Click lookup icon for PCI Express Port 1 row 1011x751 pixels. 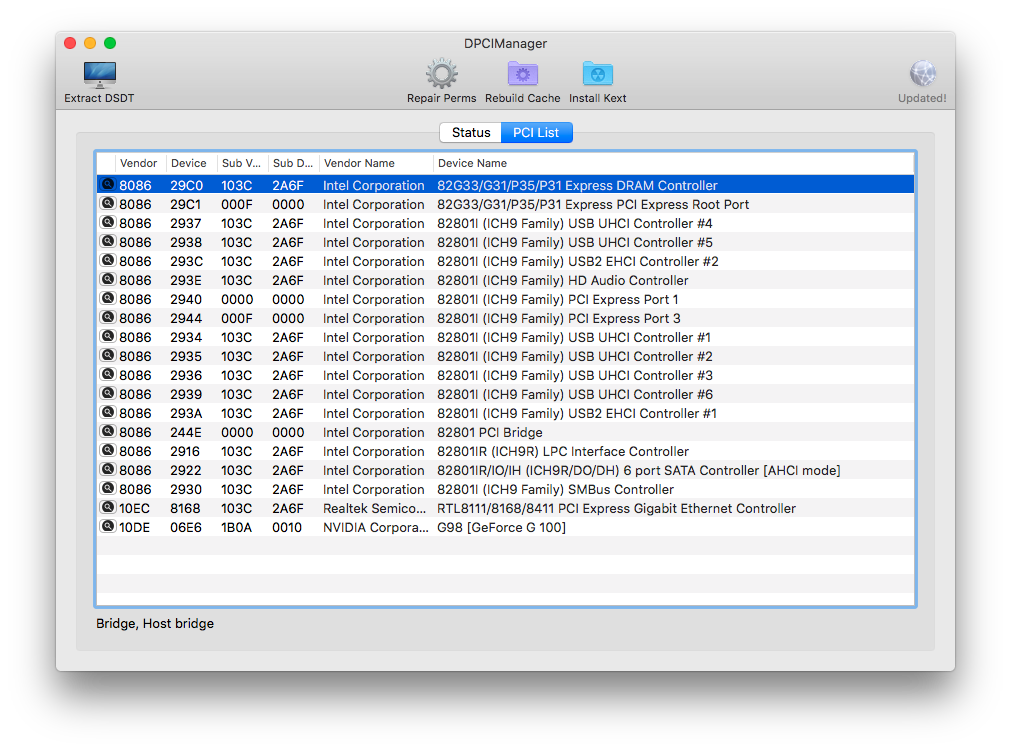coord(108,298)
